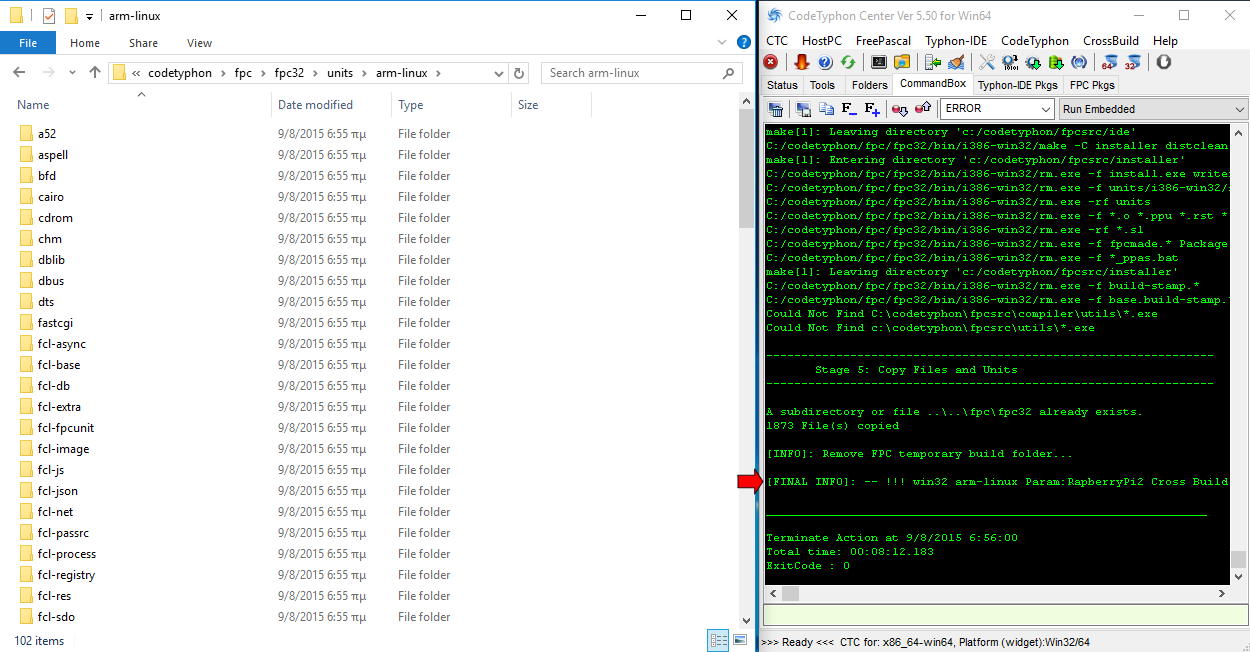1250x652 pixels.
Task: Click the gear with binary digits icon
Action: pyautogui.click(x=1010, y=62)
